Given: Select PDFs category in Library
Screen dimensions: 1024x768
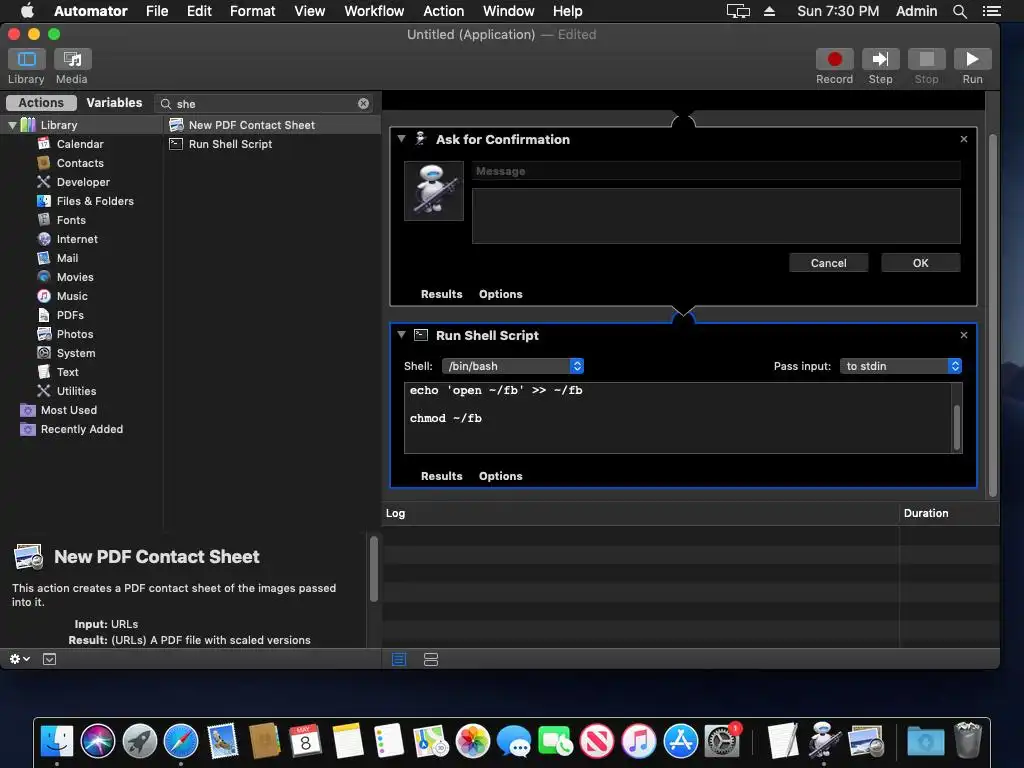Looking at the screenshot, I should click(x=70, y=315).
